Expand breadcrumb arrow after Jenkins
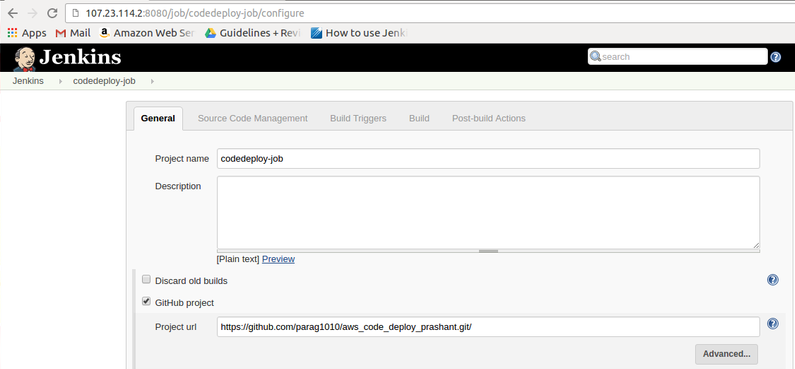795x369 pixels. point(59,81)
